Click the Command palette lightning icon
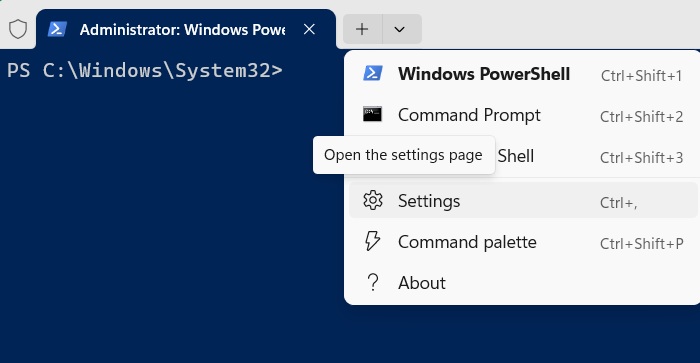The image size is (700, 363). [372, 241]
